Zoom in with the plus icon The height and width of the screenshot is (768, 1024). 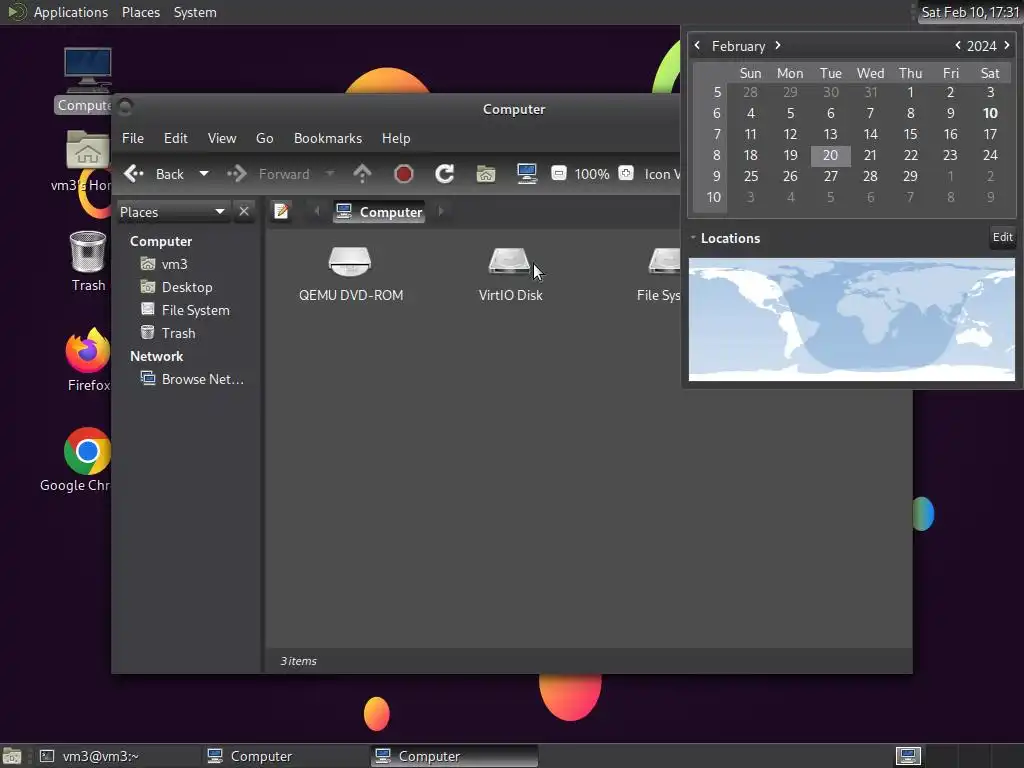(x=626, y=173)
